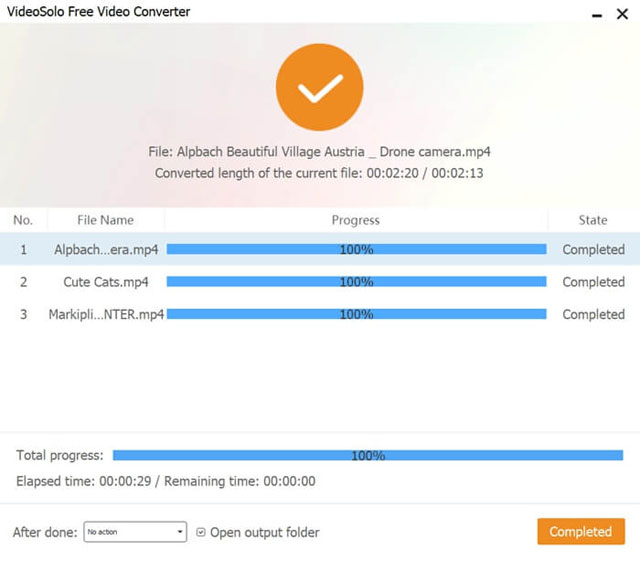Click the Markipli...NTER.mp4 progress bar
Screen dimensions: 640x561
click(x=356, y=314)
